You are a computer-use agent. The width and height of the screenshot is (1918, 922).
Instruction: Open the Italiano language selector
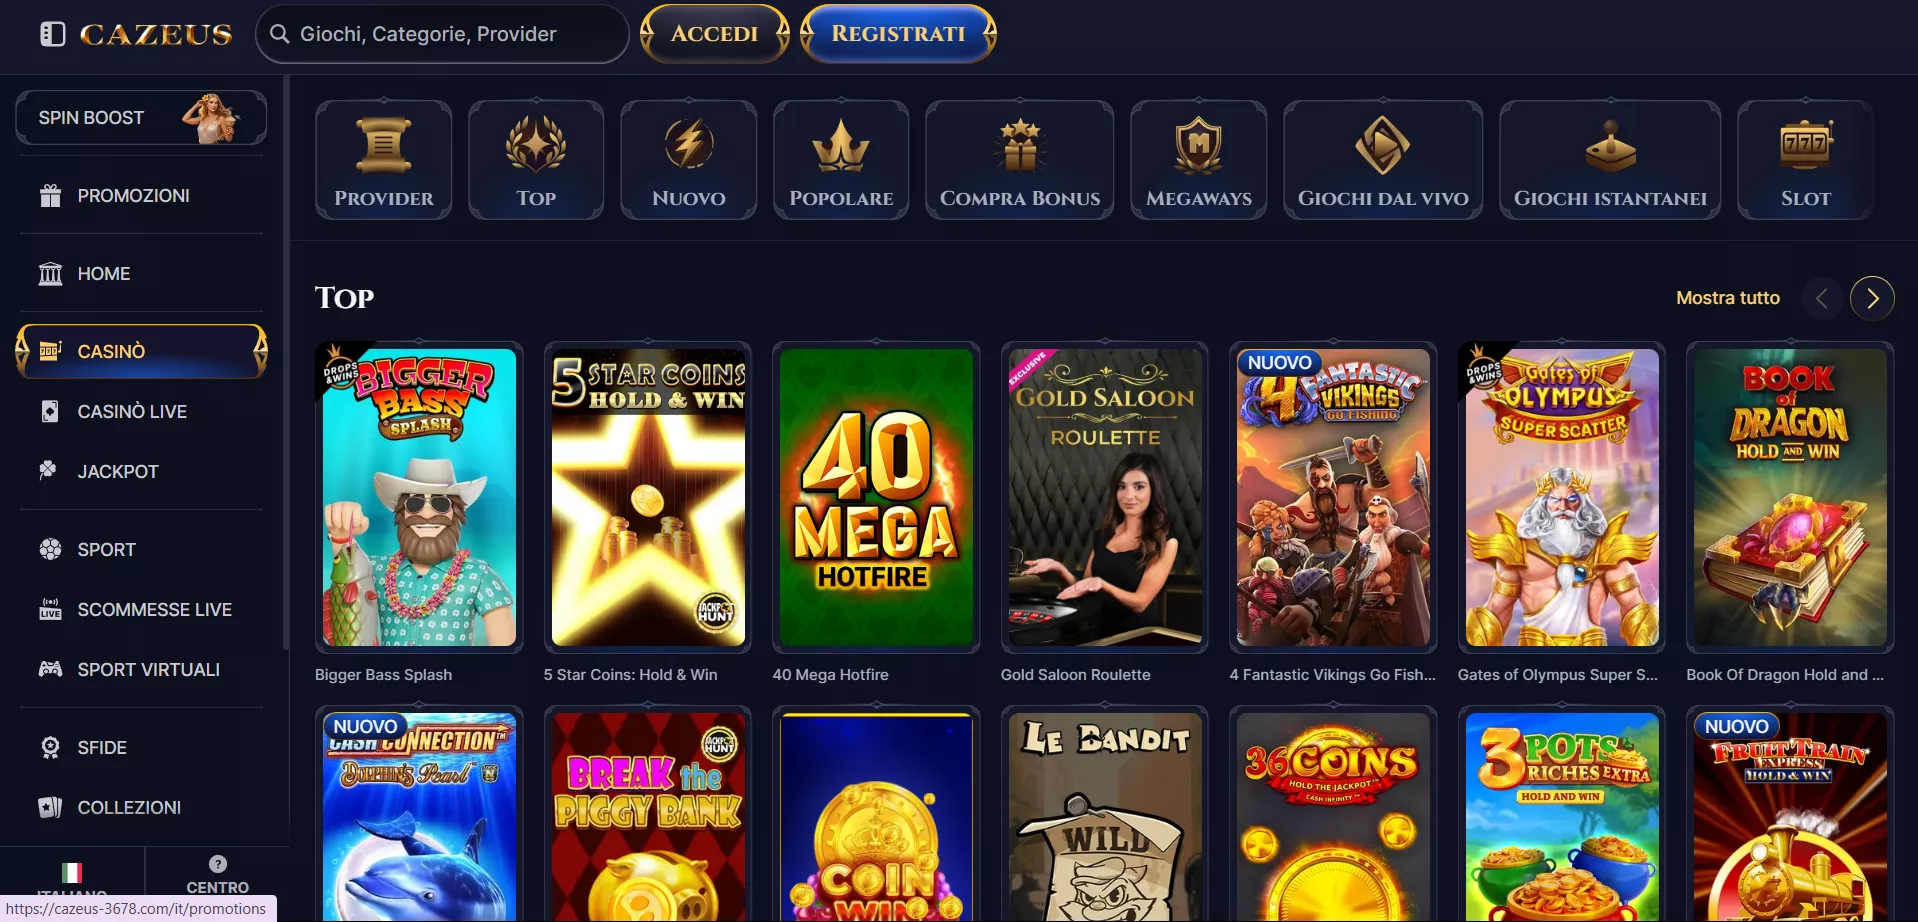pyautogui.click(x=72, y=878)
